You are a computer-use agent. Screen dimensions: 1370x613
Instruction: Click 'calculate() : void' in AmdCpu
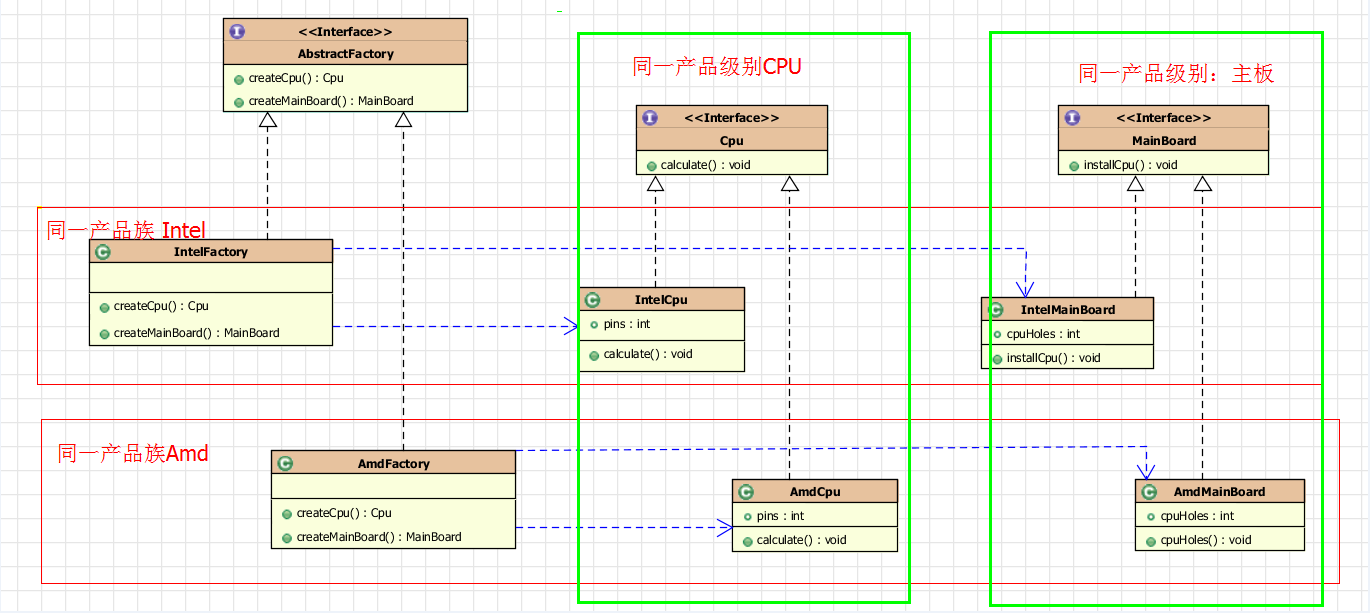pyautogui.click(x=802, y=540)
